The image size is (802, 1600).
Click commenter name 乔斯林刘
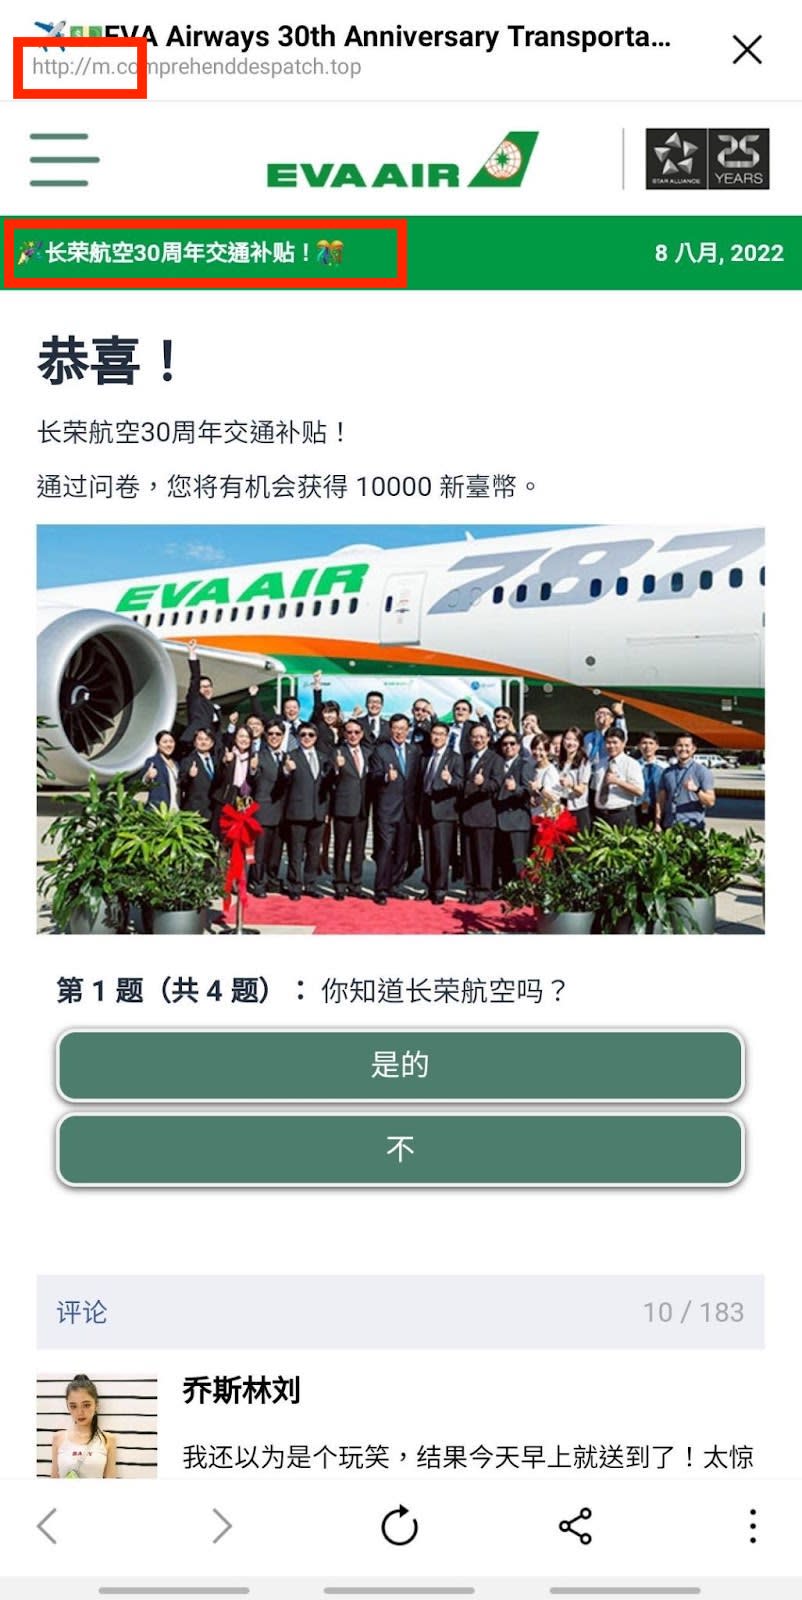click(241, 1390)
